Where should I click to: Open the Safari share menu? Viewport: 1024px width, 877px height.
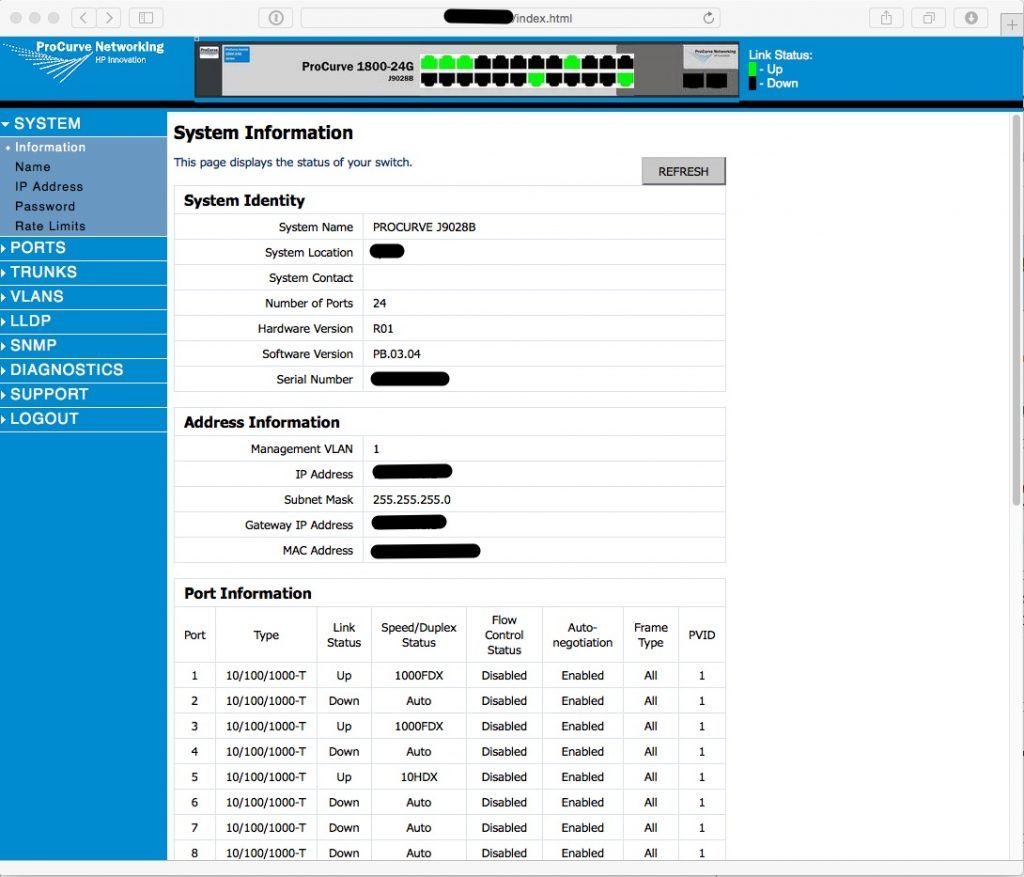click(886, 18)
